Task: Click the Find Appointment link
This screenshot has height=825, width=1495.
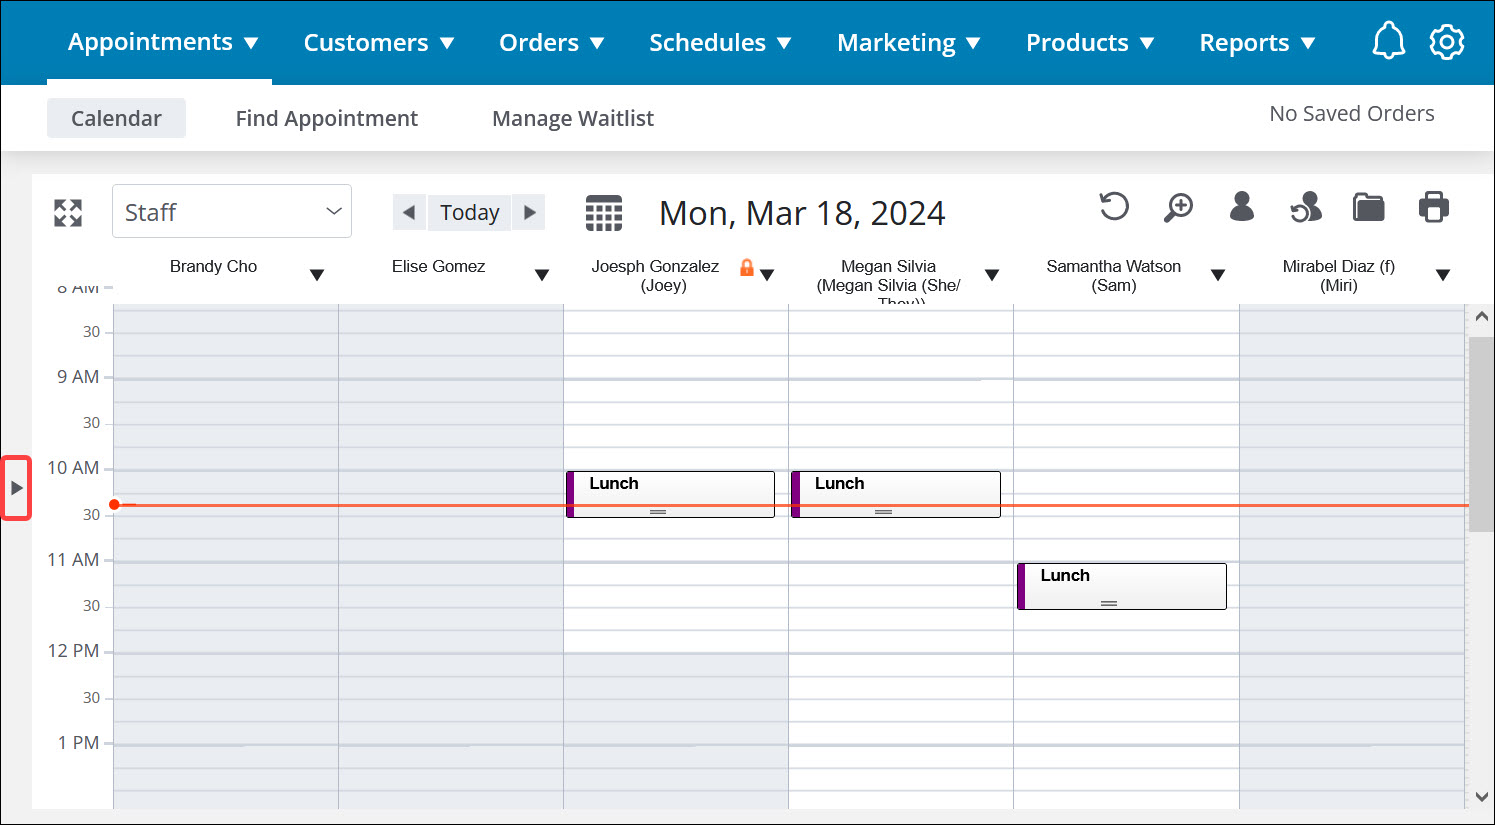Action: (327, 118)
